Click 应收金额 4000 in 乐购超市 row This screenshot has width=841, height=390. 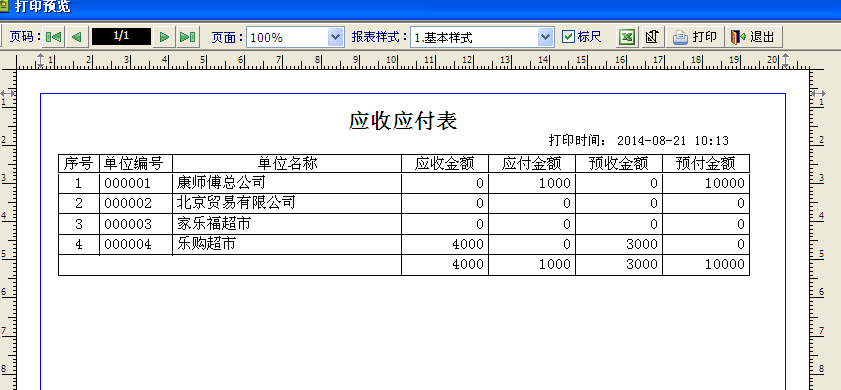point(468,245)
